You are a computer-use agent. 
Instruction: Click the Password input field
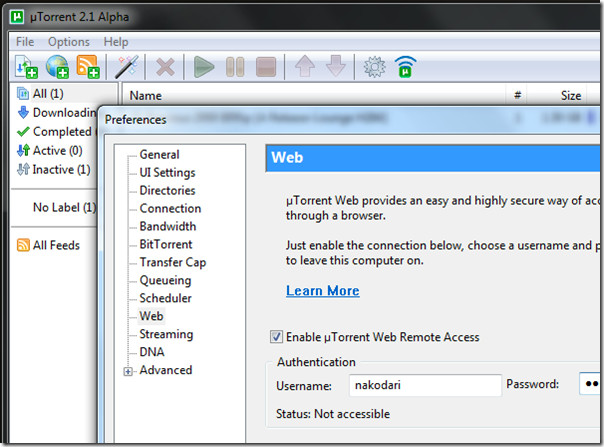point(590,384)
